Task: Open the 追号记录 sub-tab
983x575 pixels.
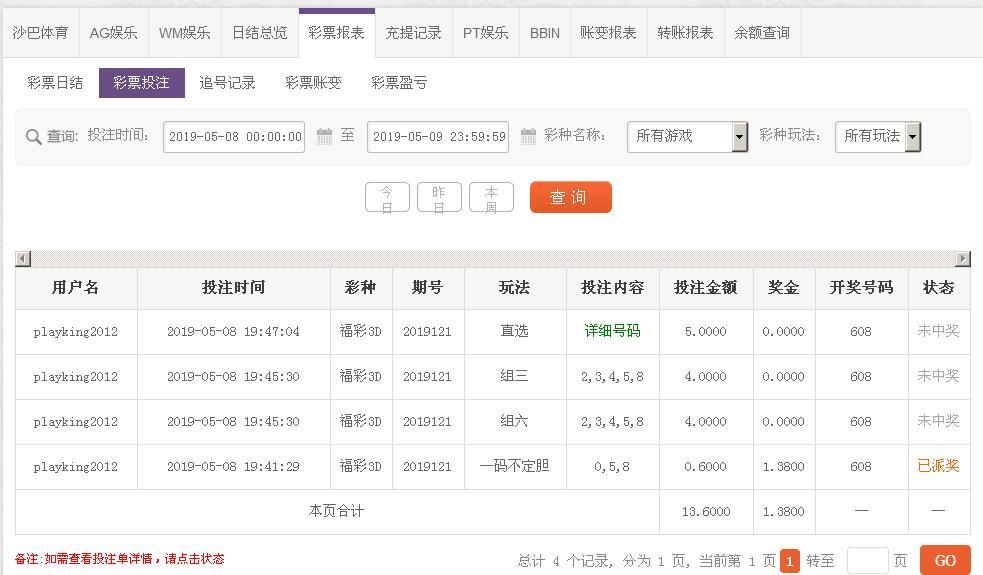Action: 227,83
